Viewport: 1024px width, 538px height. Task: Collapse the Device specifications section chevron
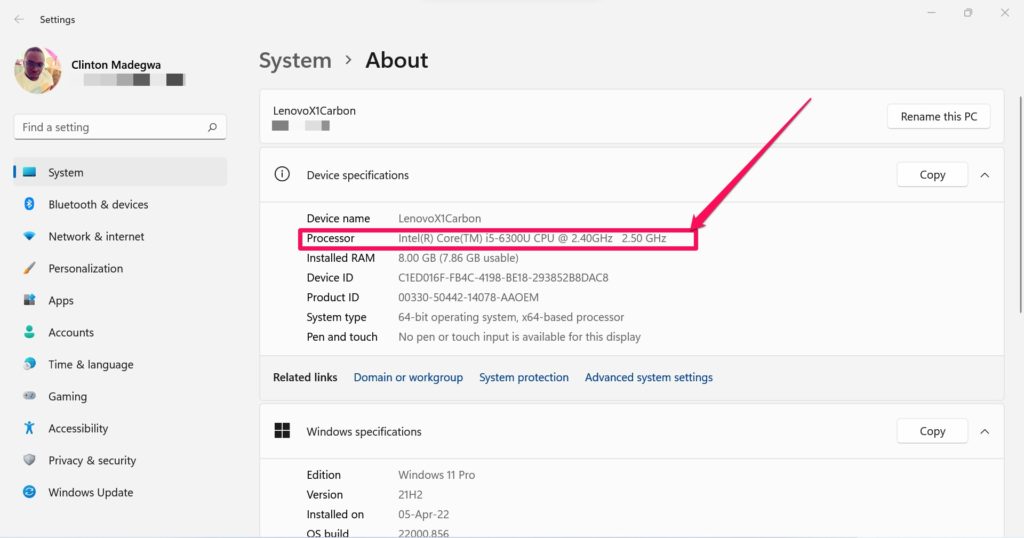click(985, 175)
